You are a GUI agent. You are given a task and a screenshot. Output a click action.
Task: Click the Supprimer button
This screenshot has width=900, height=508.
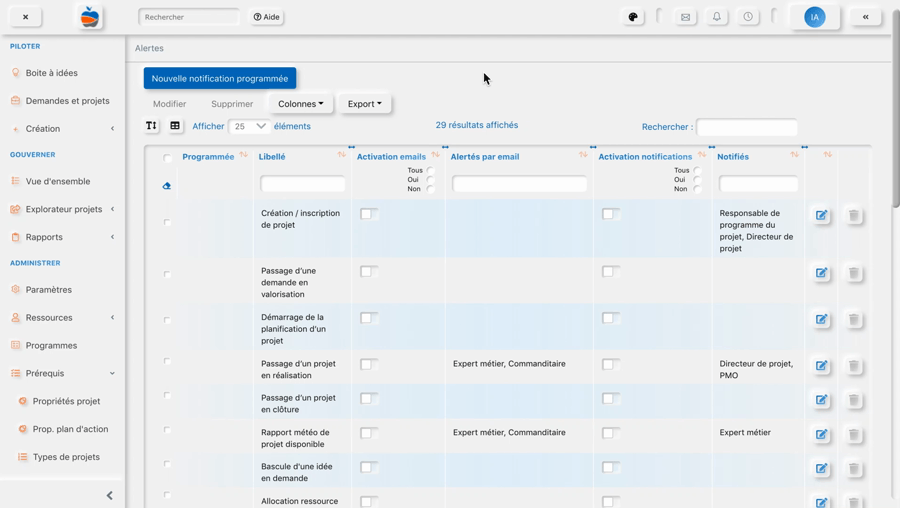232,104
